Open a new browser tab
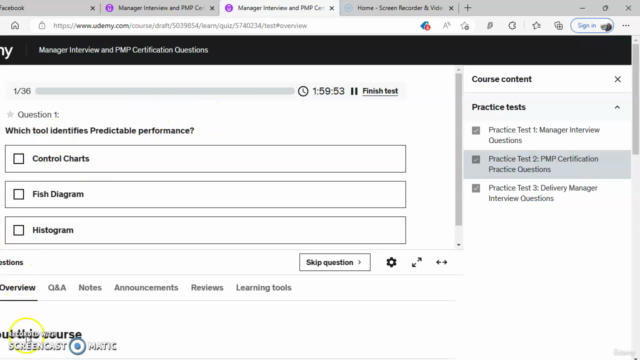The width and height of the screenshot is (640, 360). coord(468,8)
